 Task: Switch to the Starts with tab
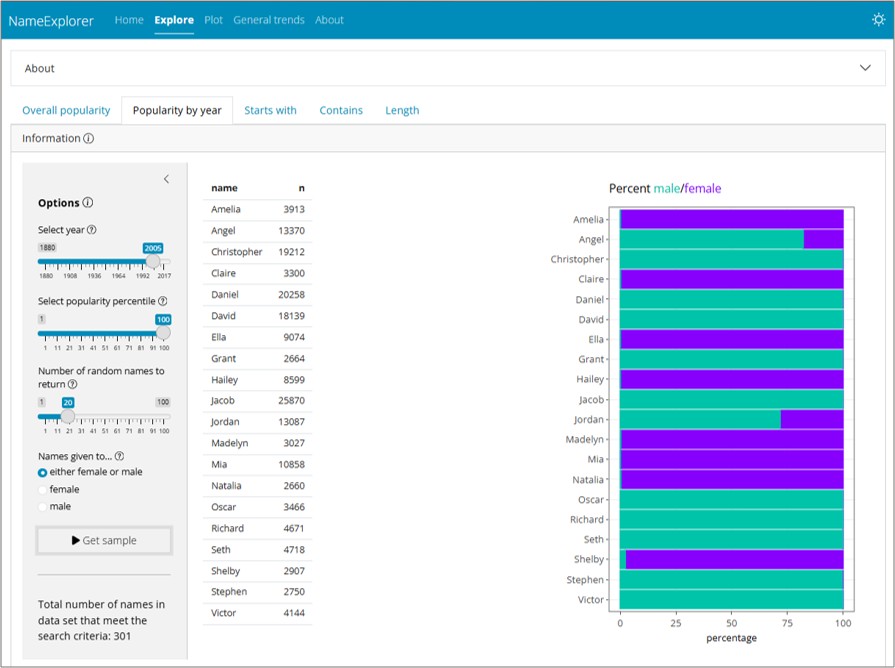[x=271, y=110]
